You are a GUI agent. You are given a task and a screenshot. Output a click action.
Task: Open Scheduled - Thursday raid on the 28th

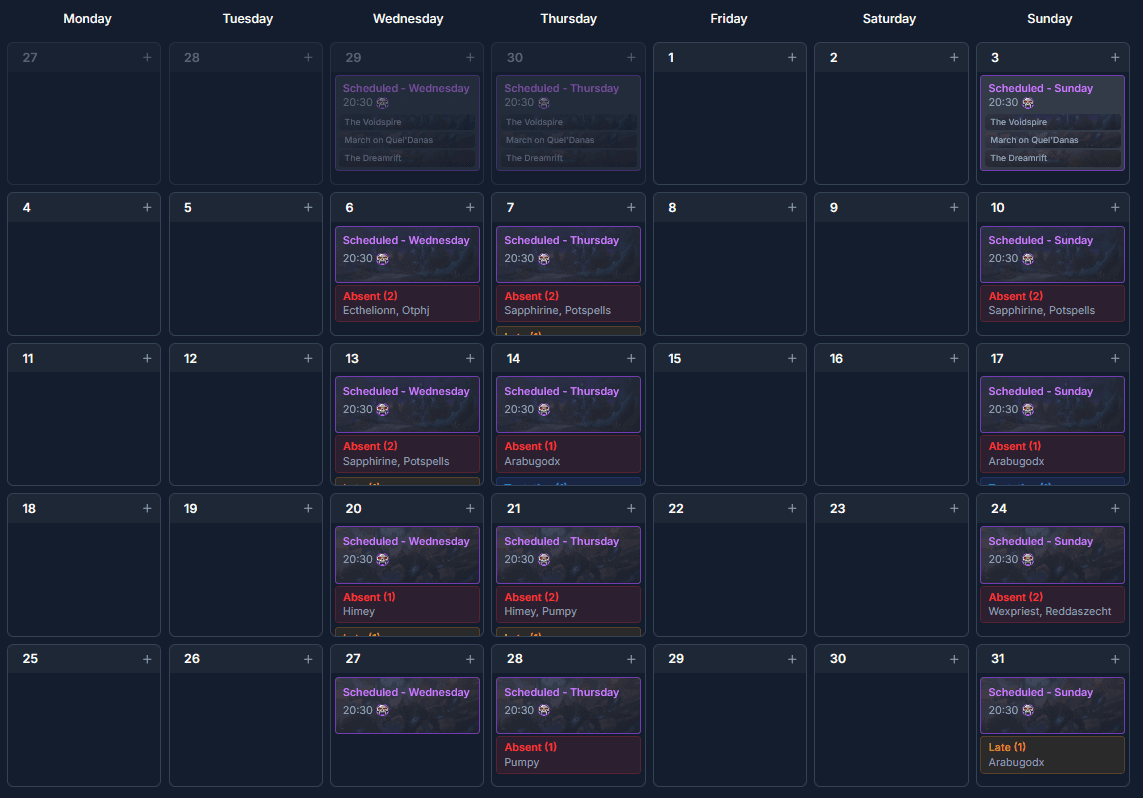pos(568,705)
